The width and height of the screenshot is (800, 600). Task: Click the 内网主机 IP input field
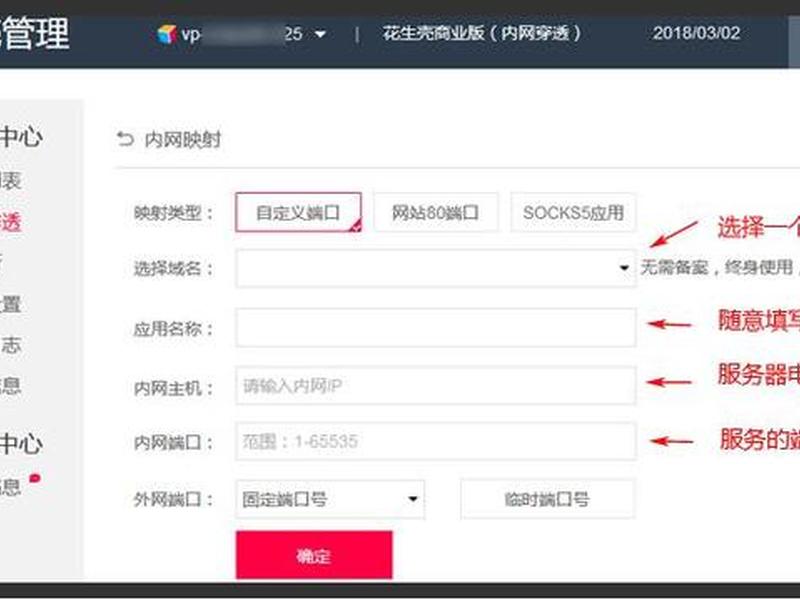point(436,386)
